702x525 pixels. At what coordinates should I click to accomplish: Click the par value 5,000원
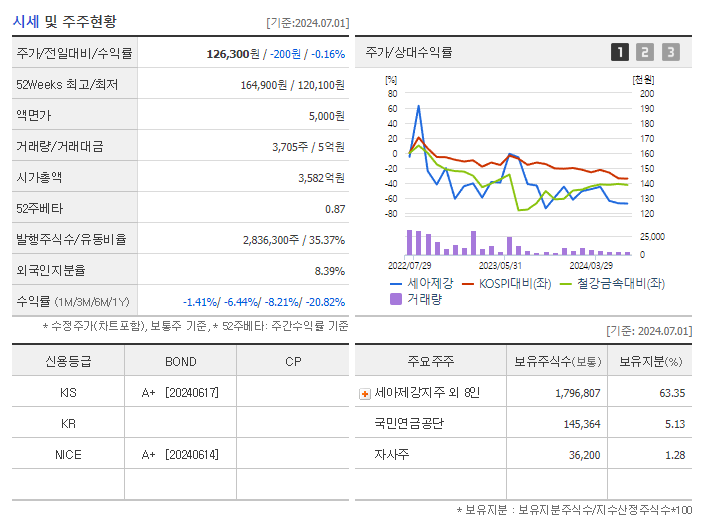(327, 116)
